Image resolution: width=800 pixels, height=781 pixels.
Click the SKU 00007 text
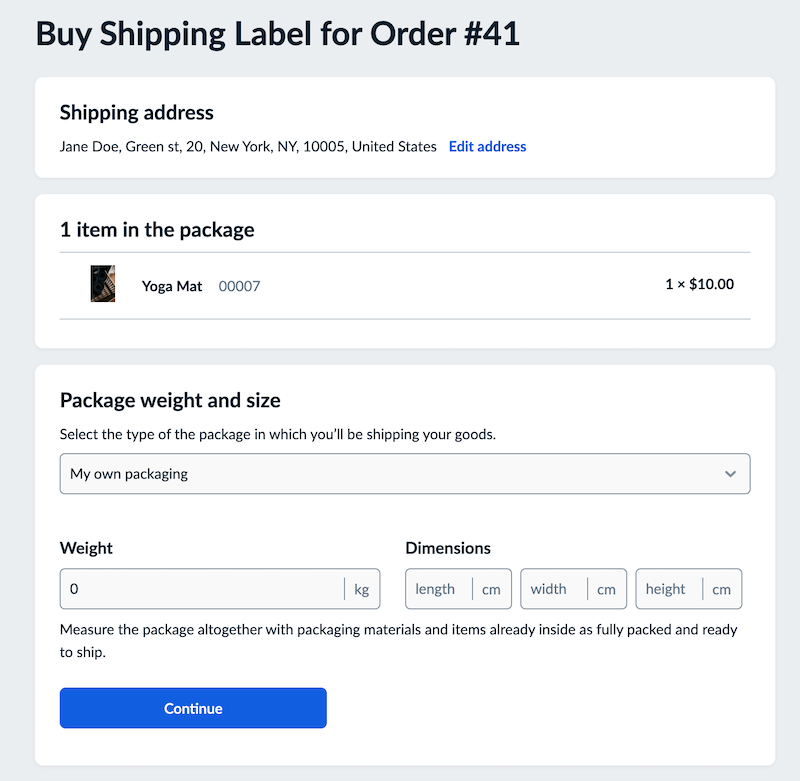pos(239,286)
